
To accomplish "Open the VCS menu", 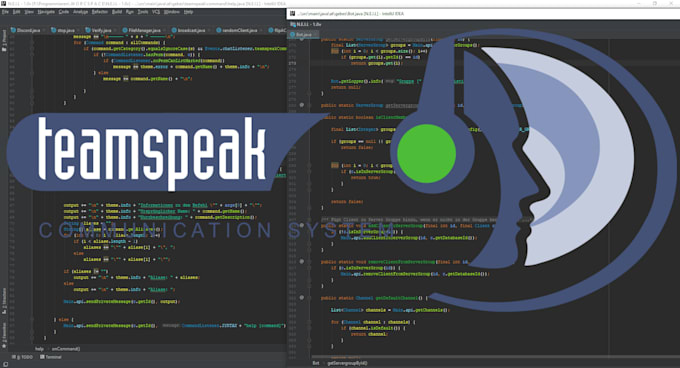I will pyautogui.click(x=156, y=12).
